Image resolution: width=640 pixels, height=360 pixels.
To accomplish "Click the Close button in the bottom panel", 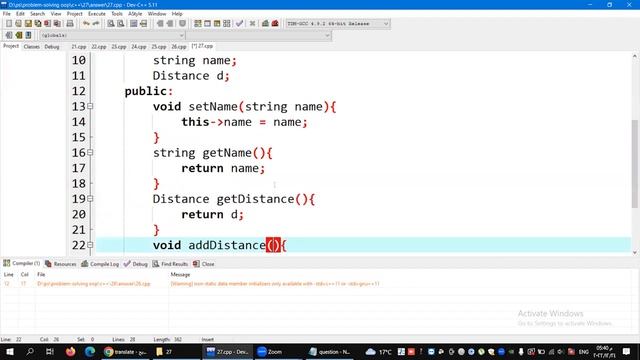I will pyautogui.click(x=204, y=264).
